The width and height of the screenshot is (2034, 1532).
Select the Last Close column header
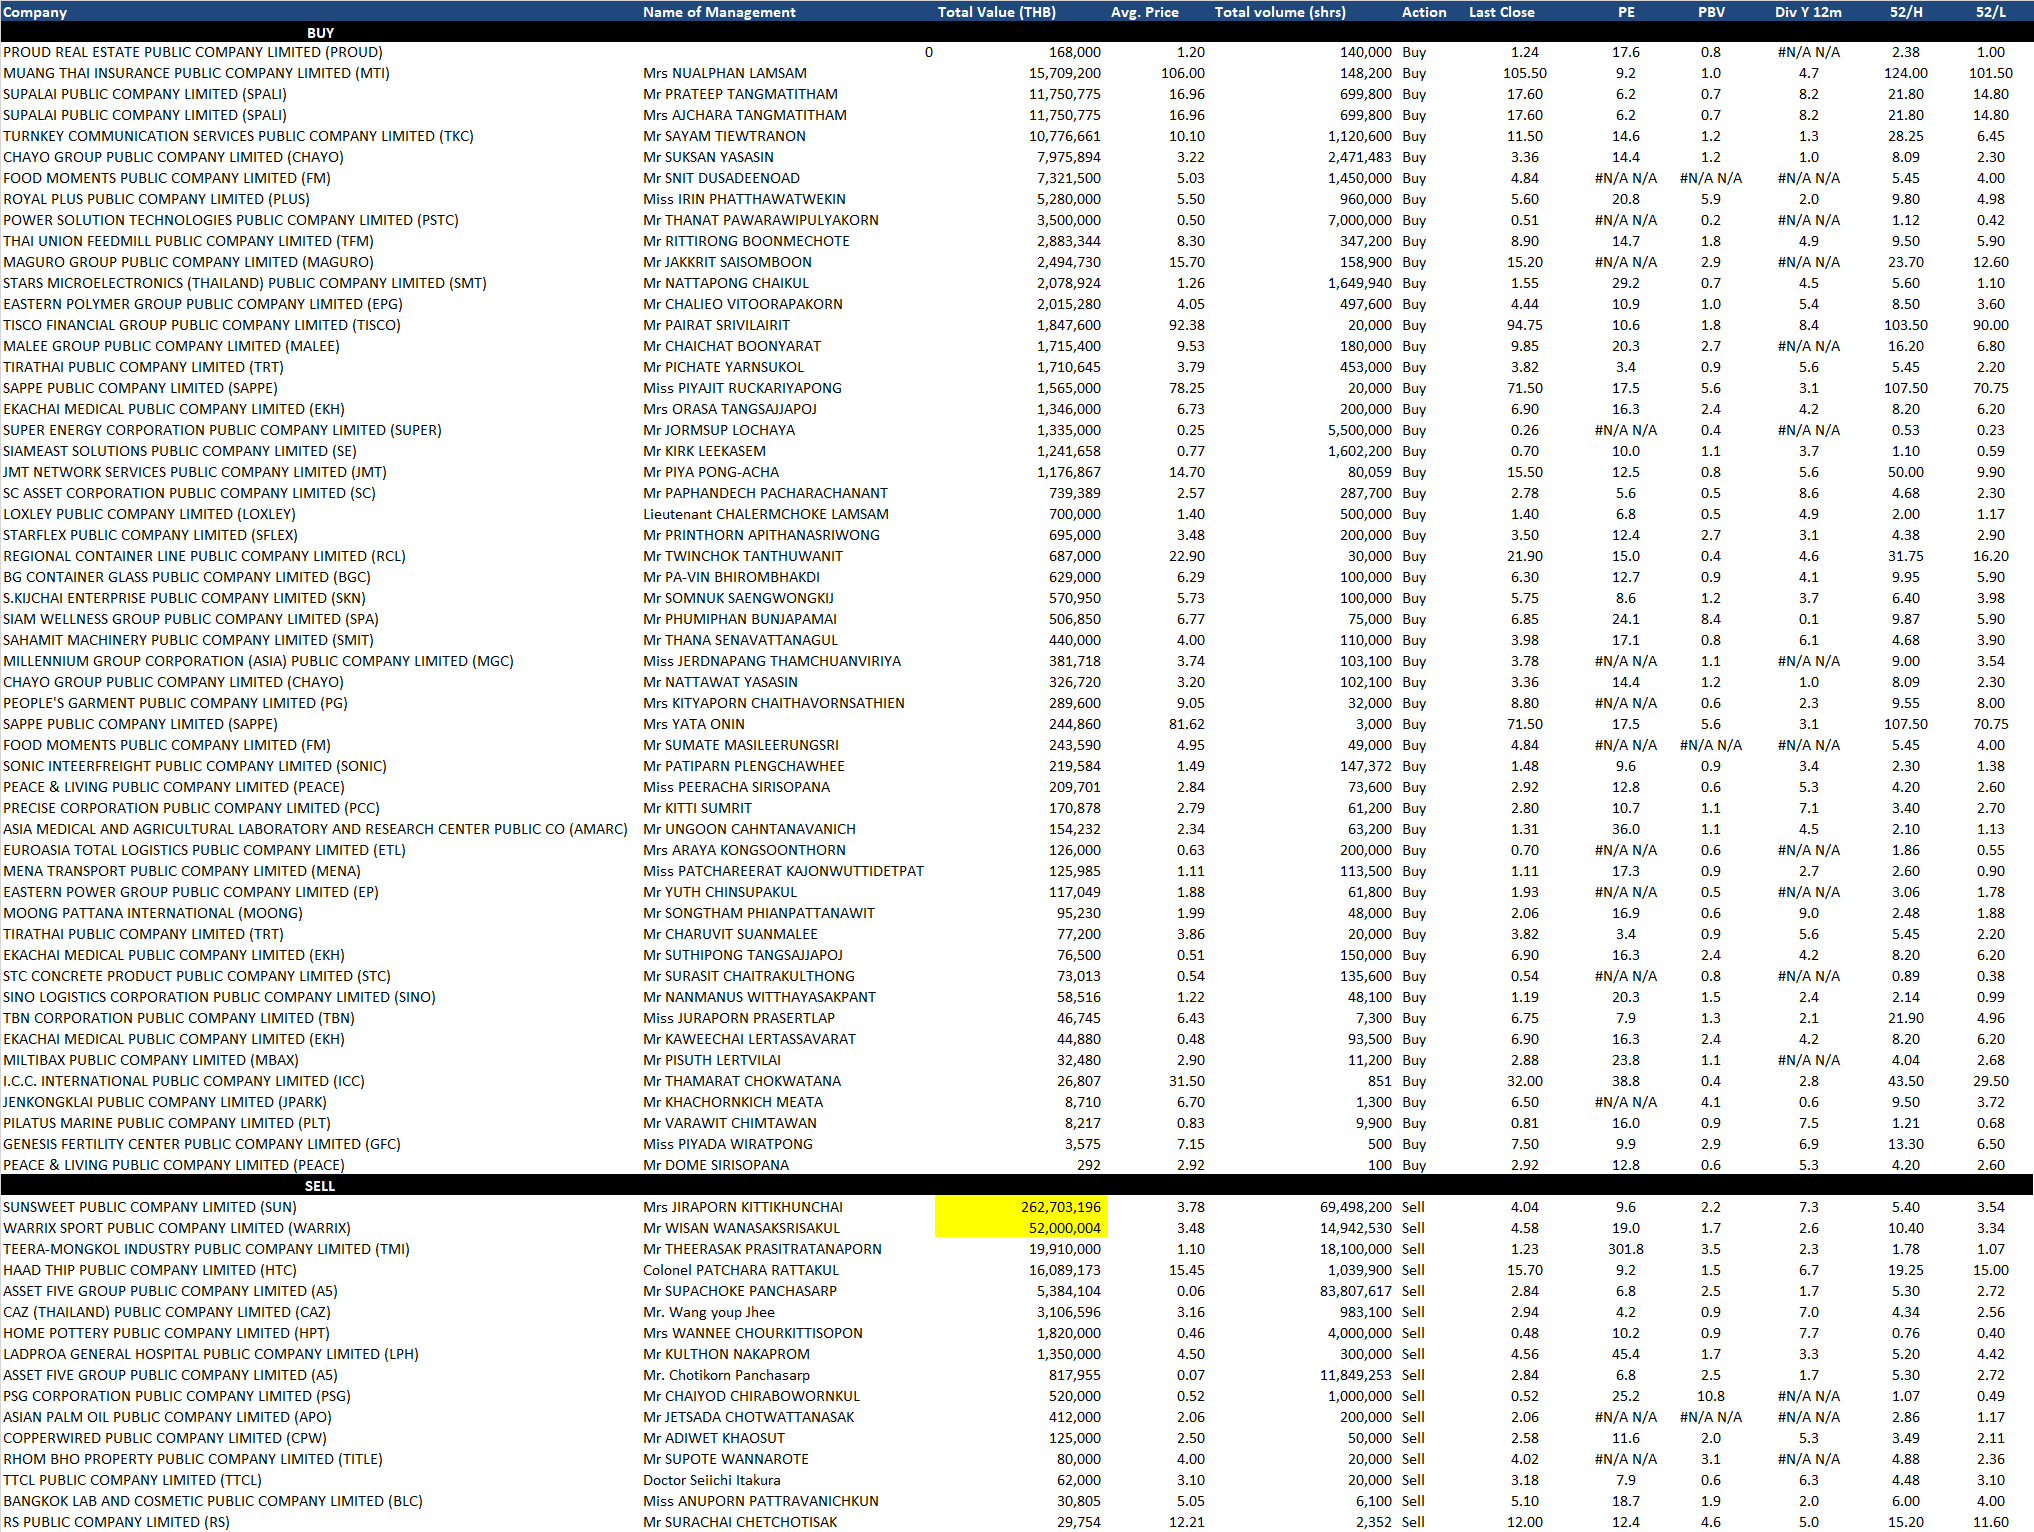click(x=1501, y=12)
